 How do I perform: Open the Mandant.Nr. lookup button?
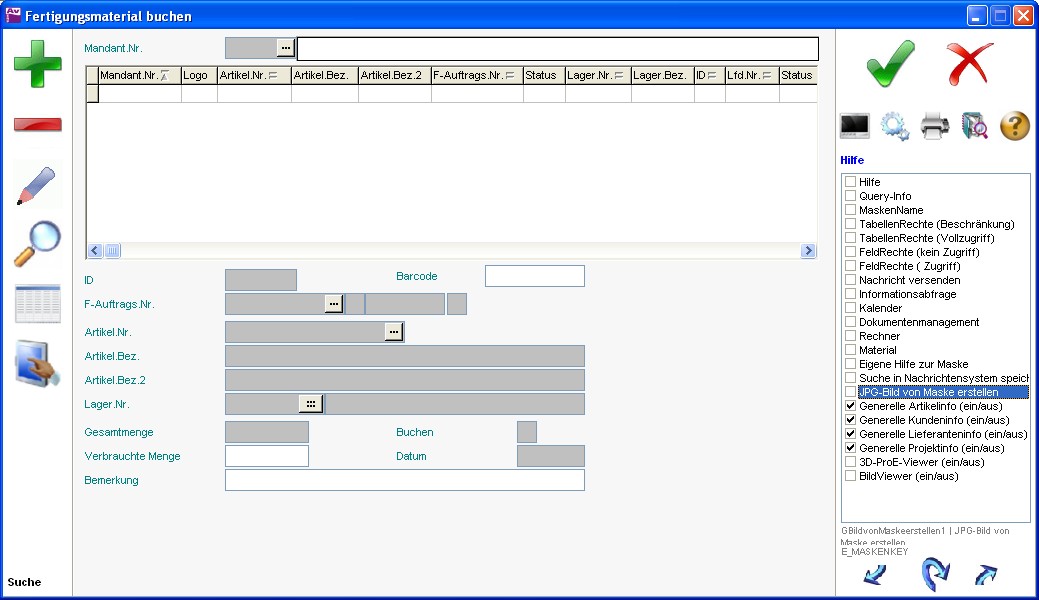[286, 47]
